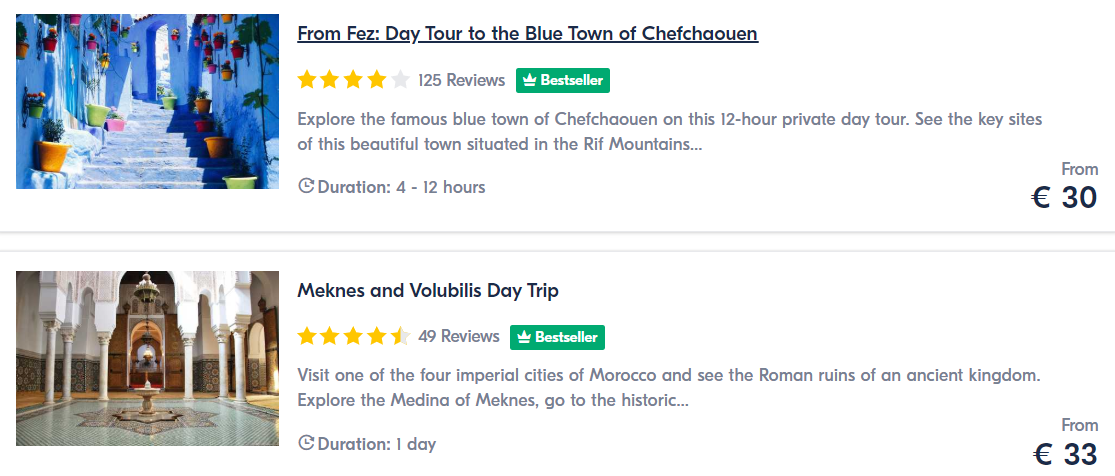This screenshot has width=1115, height=476.
Task: Click the first star of Chefchaouen rating
Action: [x=306, y=80]
